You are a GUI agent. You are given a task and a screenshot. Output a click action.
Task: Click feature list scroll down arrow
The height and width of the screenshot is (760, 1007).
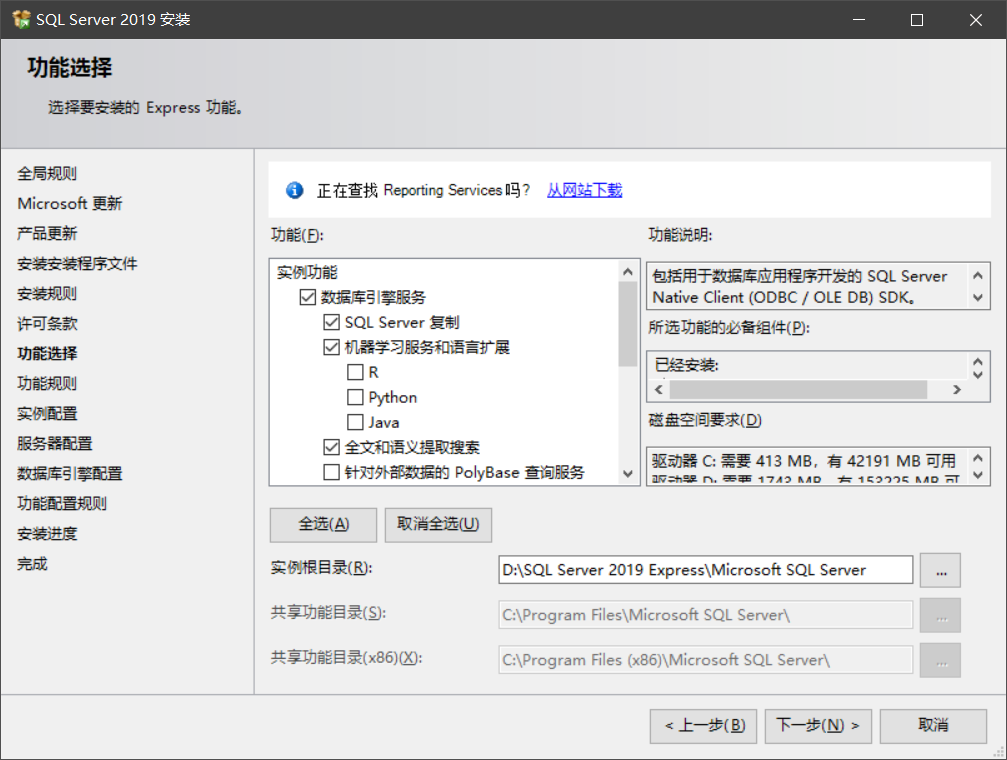[x=627, y=474]
